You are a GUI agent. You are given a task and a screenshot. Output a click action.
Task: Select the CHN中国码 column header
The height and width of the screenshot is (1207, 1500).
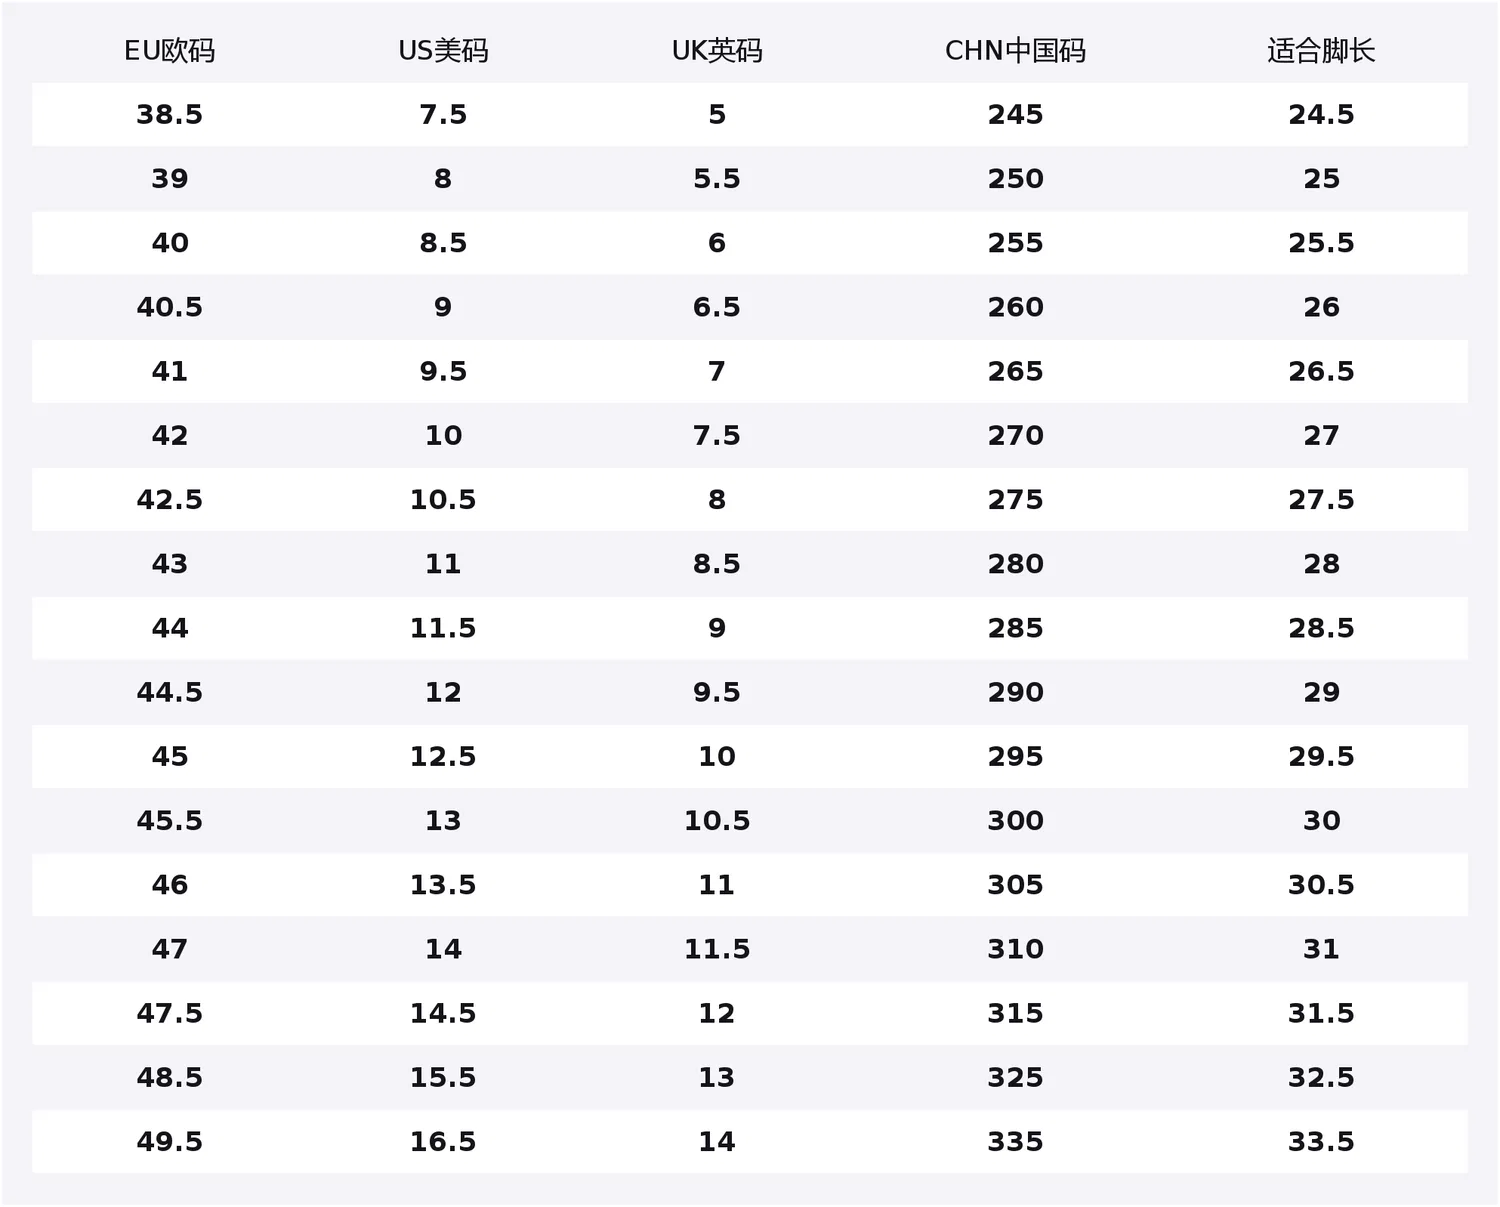(1015, 51)
